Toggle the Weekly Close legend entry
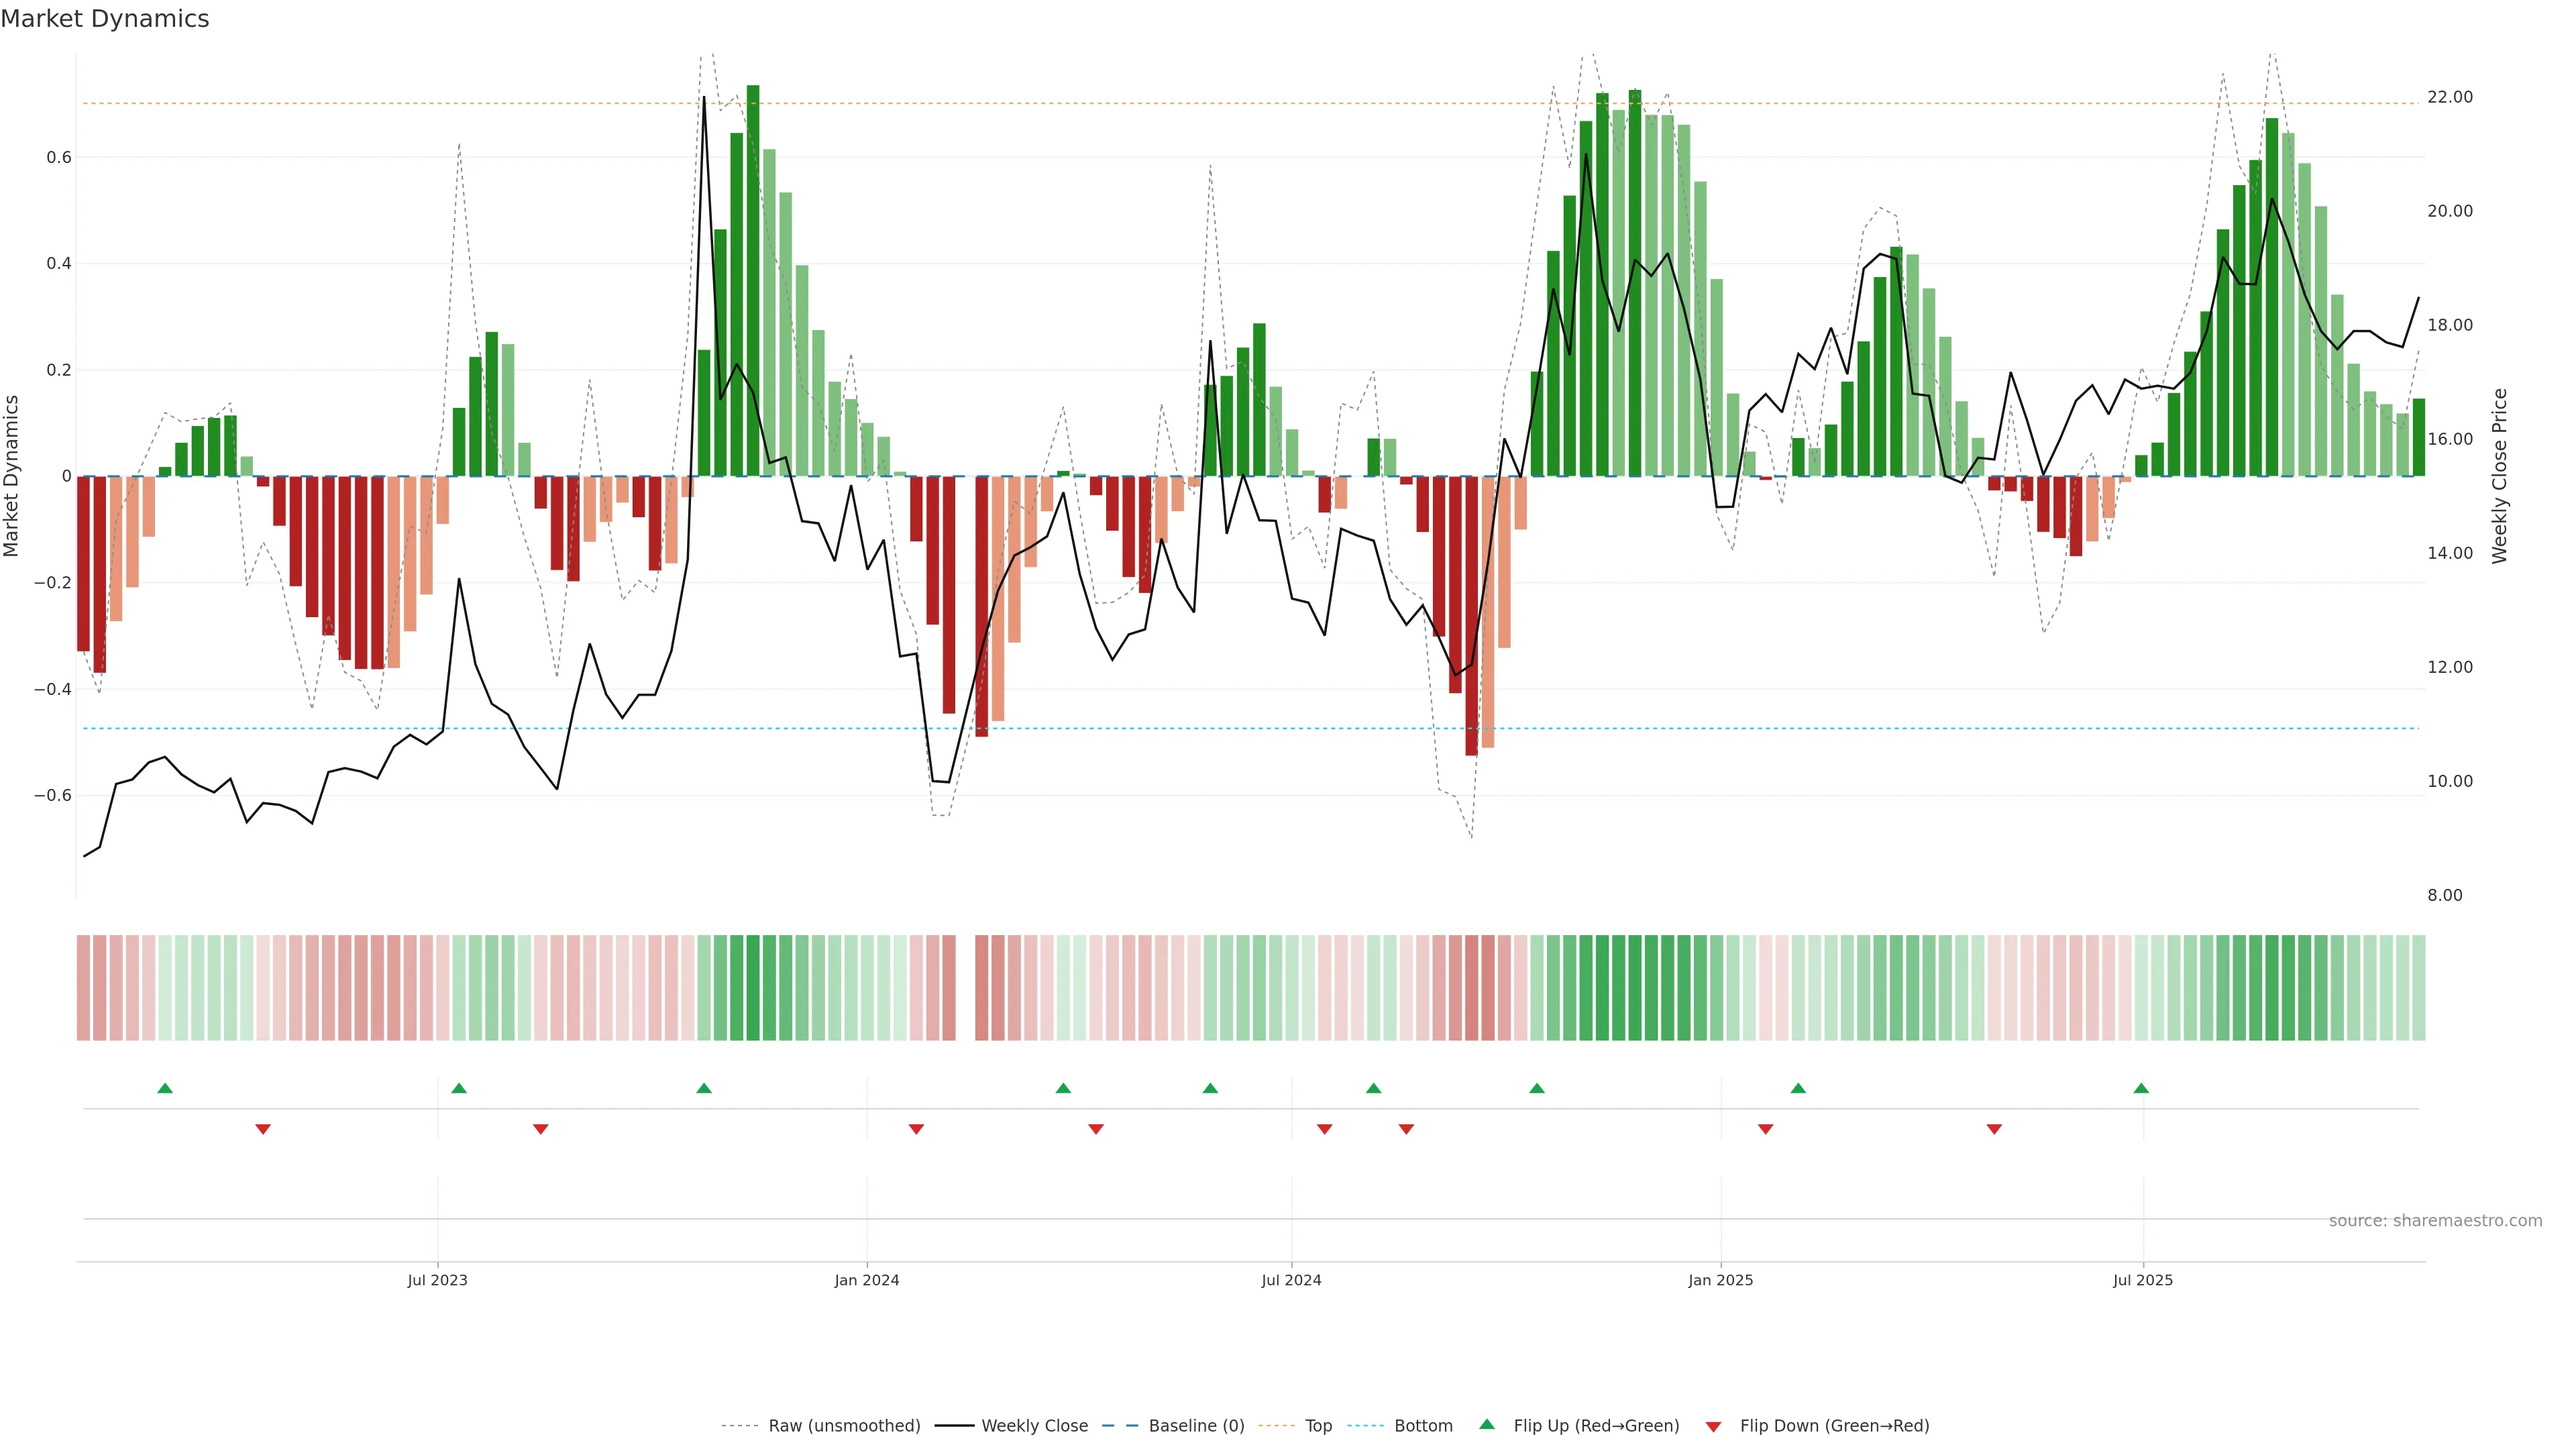This screenshot has height=1449, width=2576. [1034, 1426]
